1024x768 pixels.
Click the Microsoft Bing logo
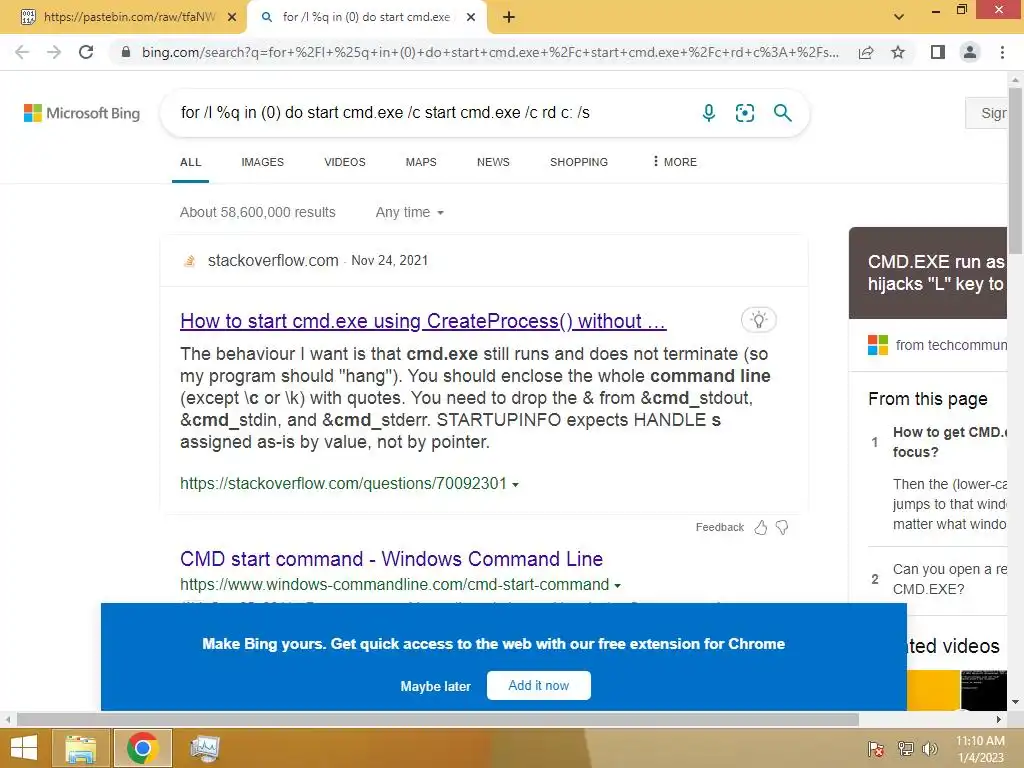[82, 113]
